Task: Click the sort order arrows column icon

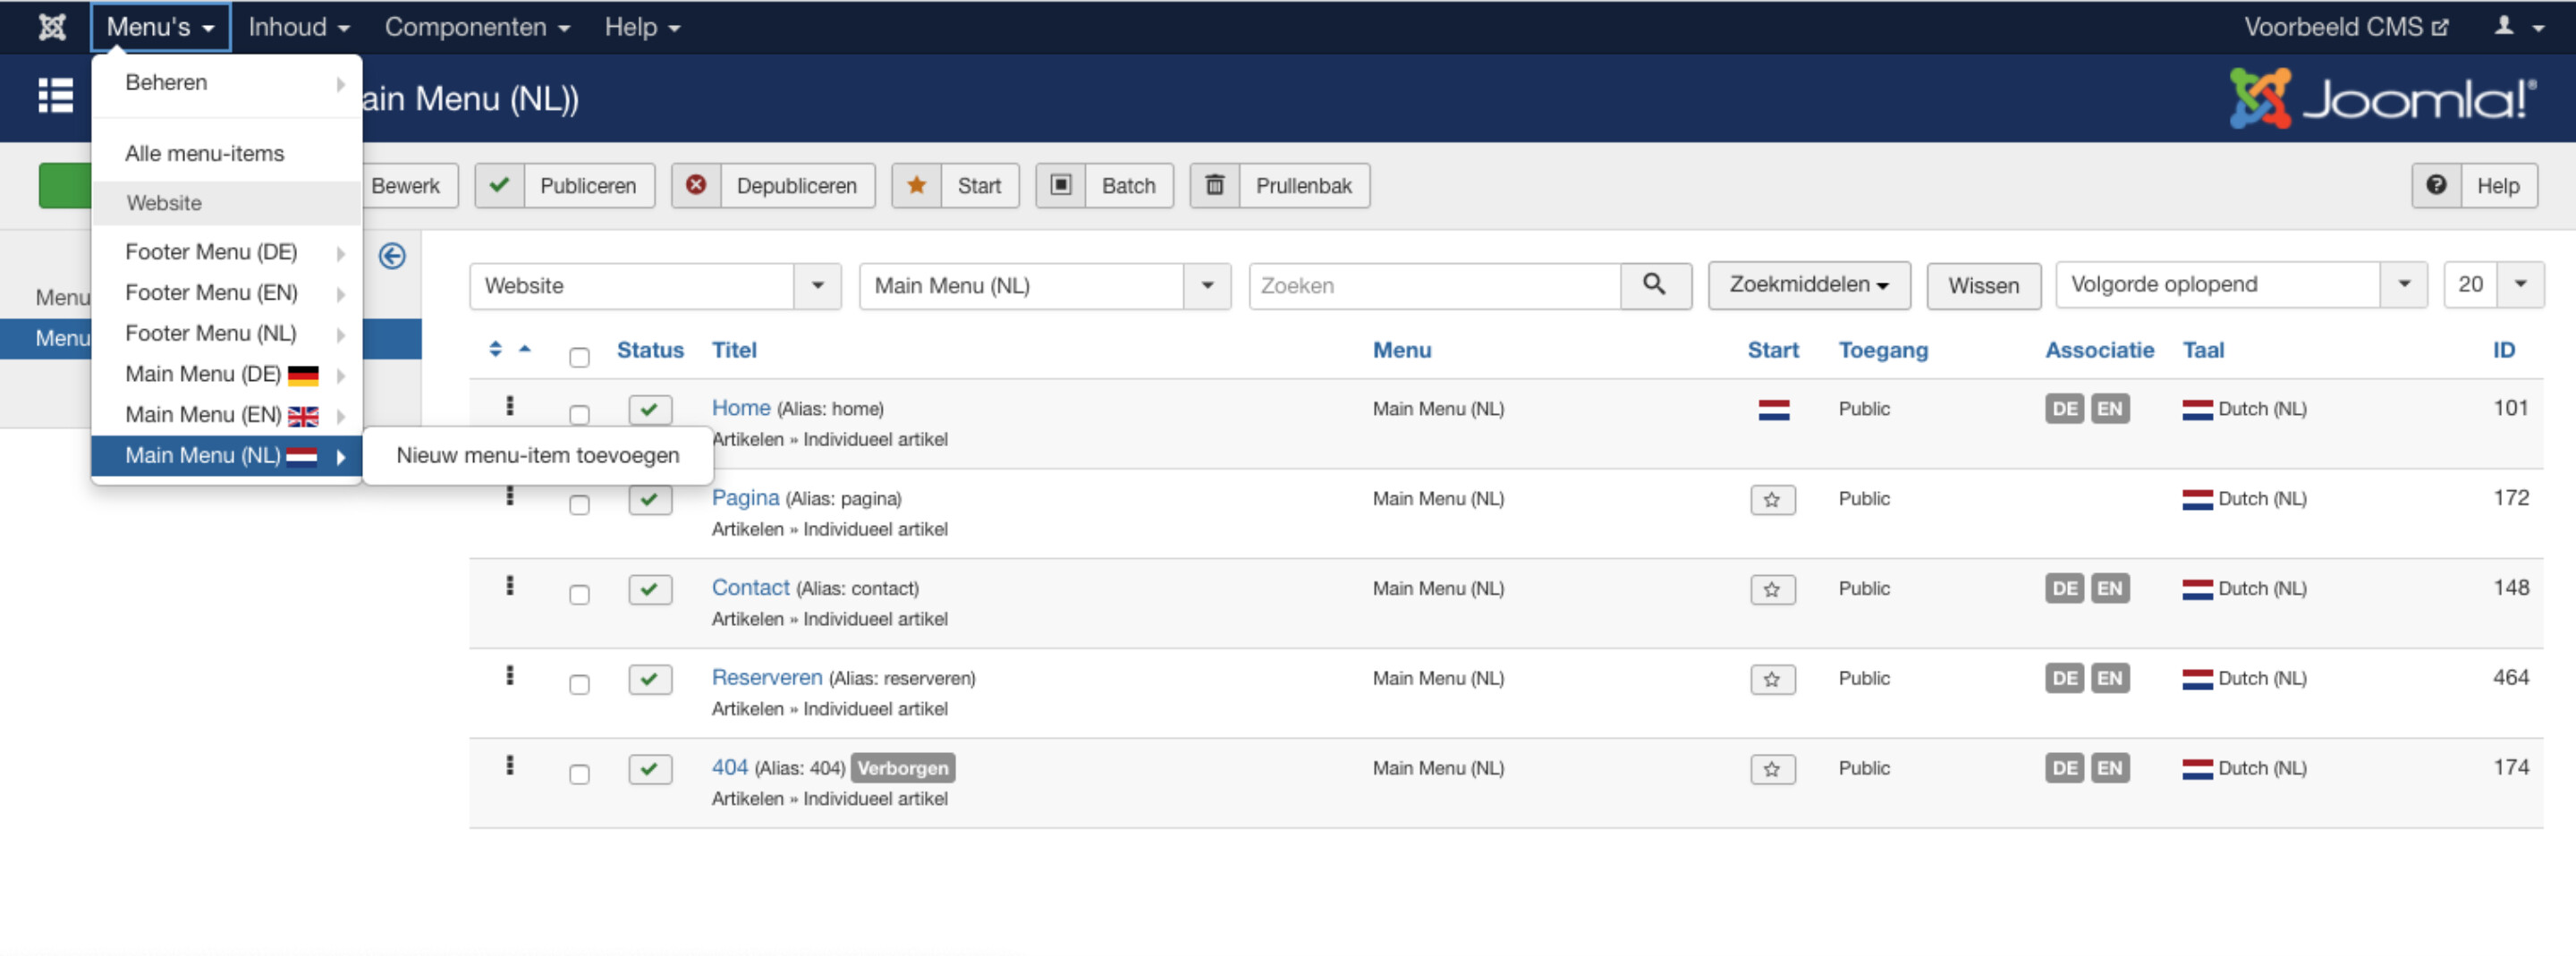Action: (x=495, y=349)
